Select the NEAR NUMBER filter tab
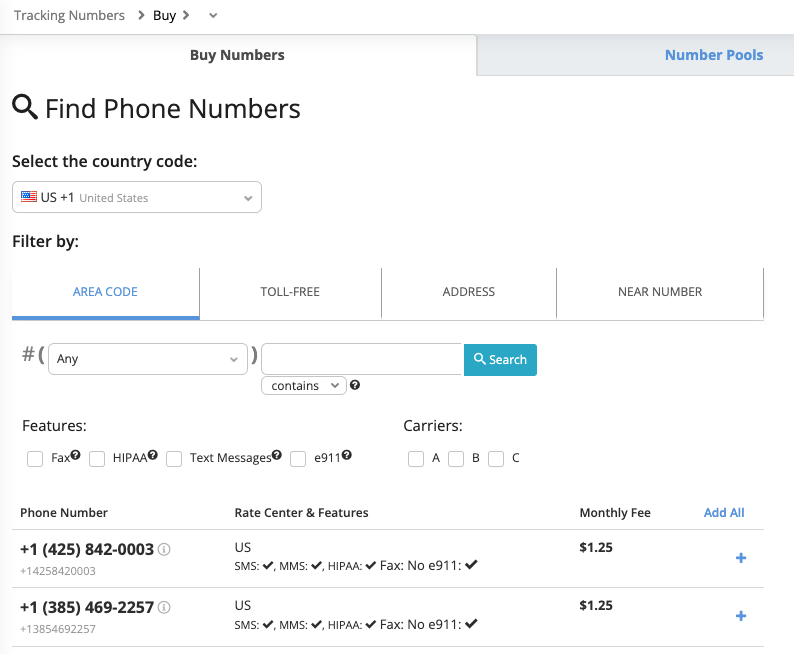The image size is (794, 654). [660, 292]
